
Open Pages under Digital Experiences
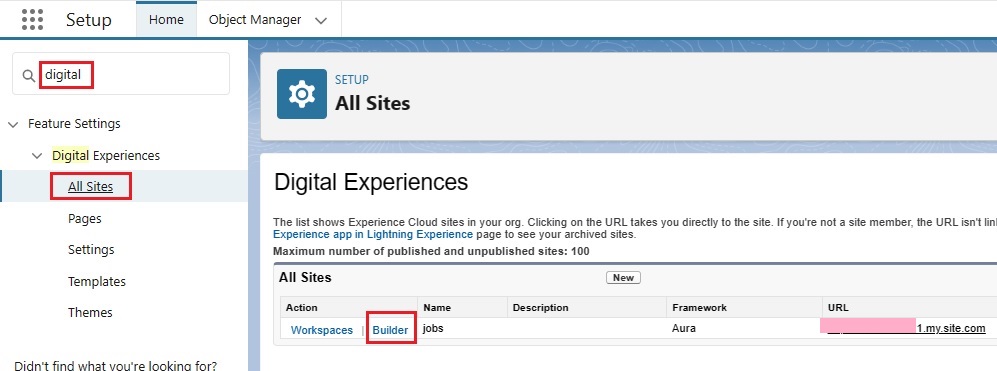pos(85,218)
